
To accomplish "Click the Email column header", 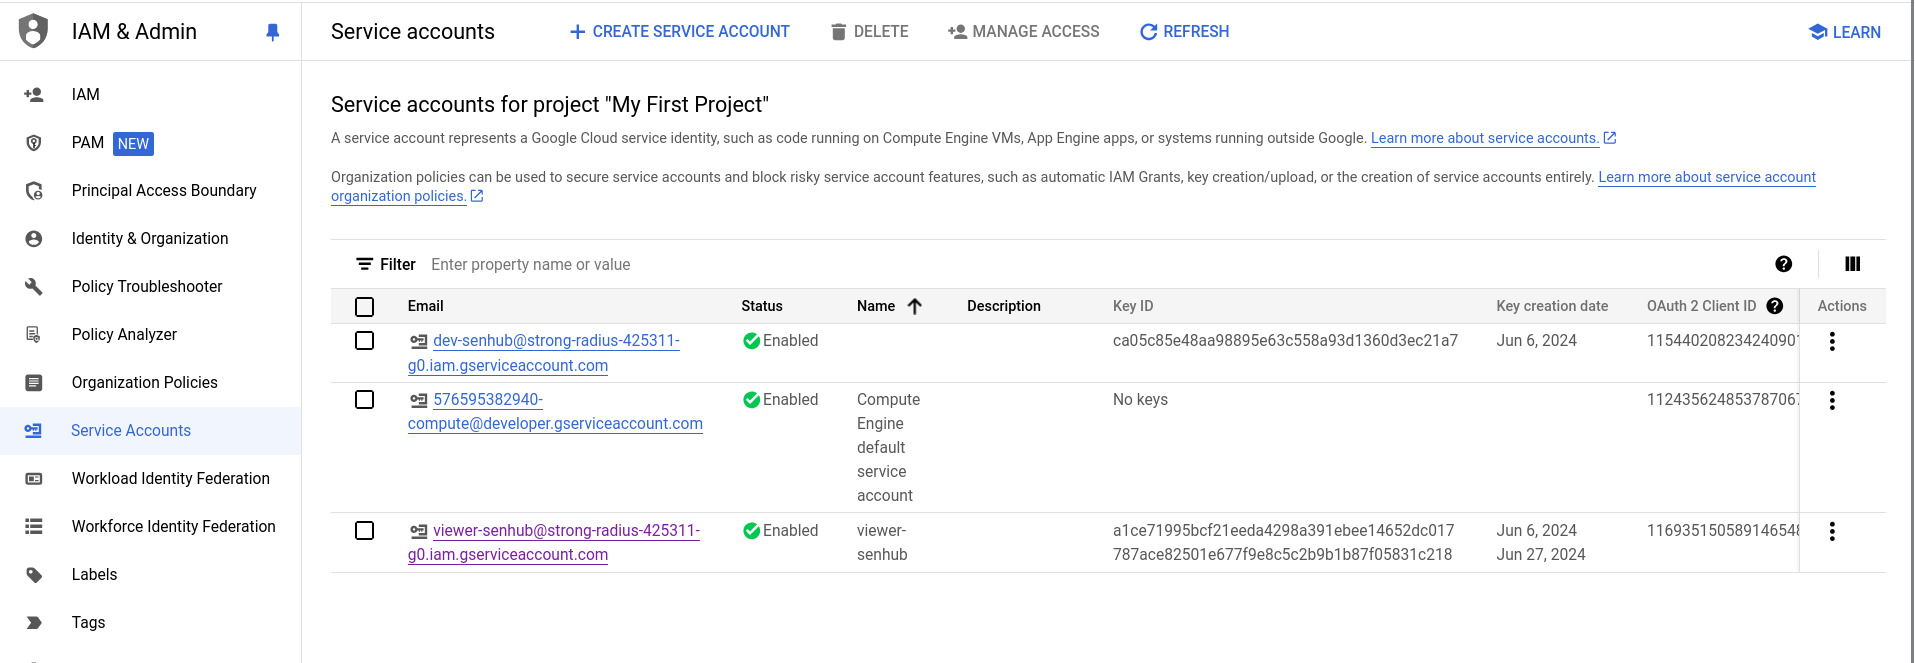I will pos(426,306).
